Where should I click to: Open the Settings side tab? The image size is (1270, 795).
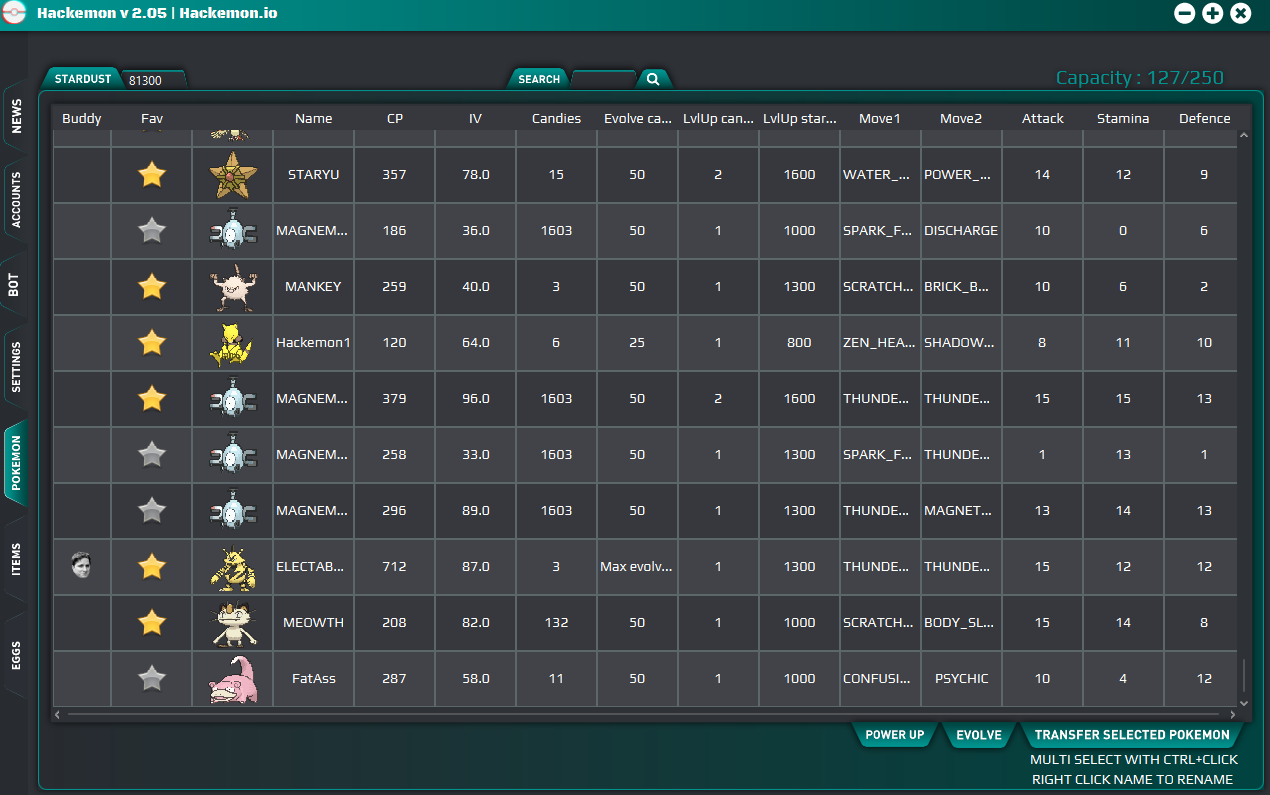(16, 367)
